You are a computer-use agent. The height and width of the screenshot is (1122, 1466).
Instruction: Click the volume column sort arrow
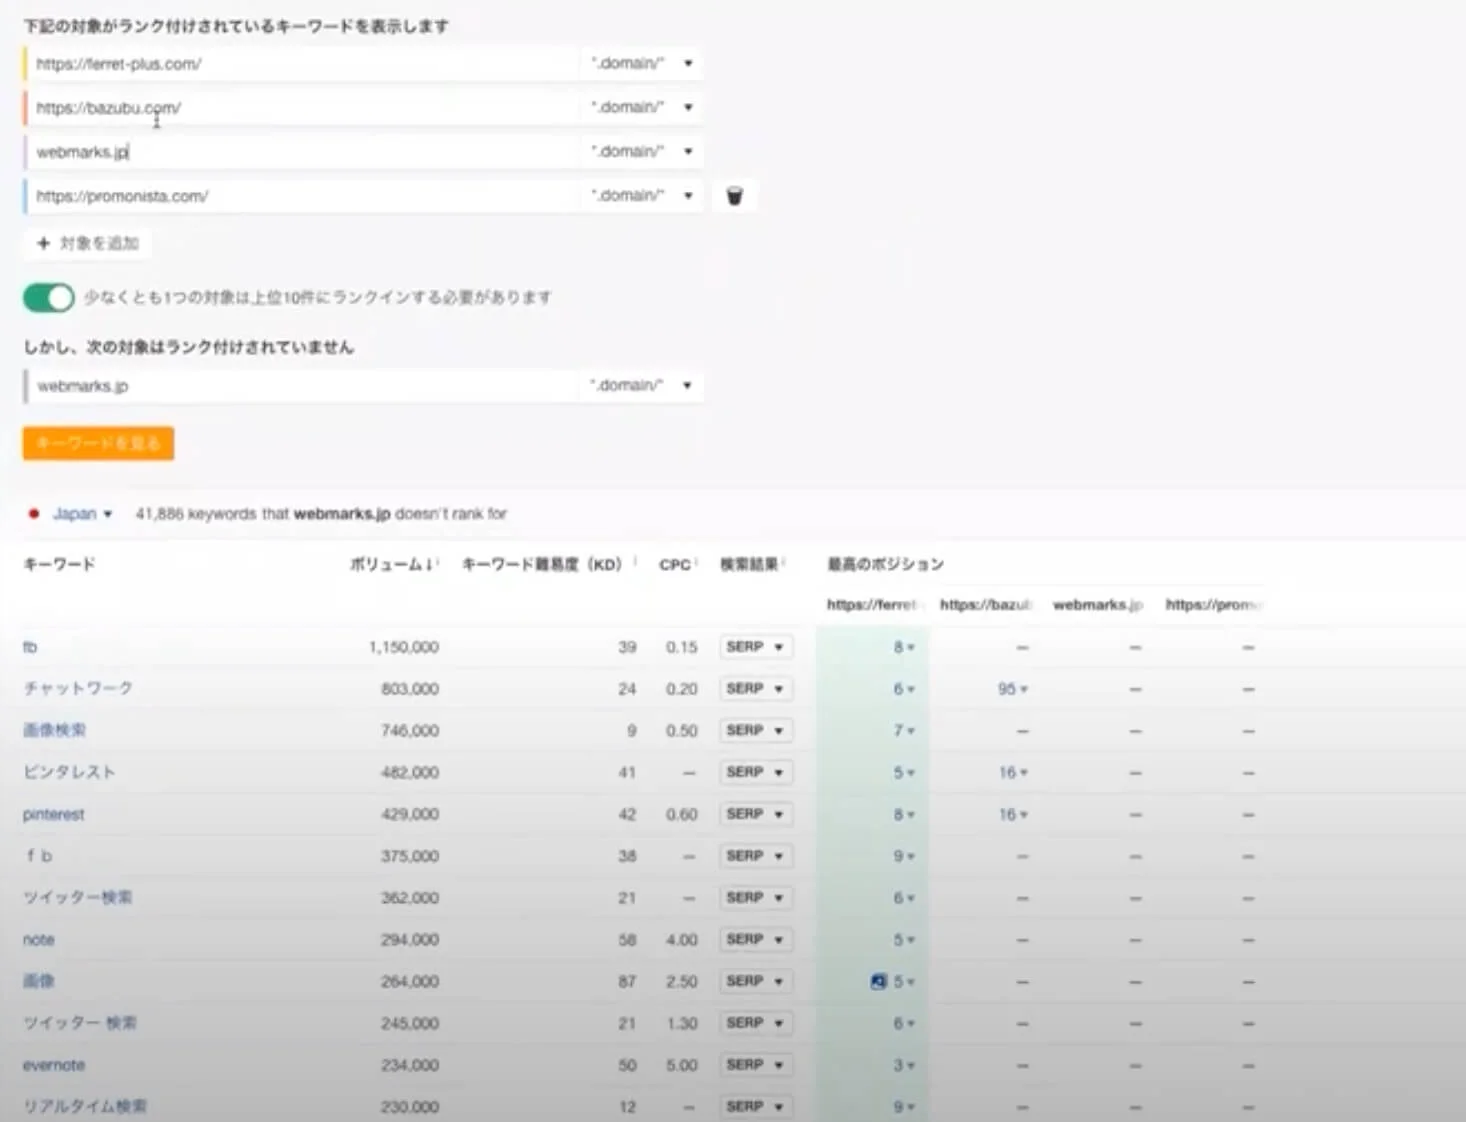[430, 564]
